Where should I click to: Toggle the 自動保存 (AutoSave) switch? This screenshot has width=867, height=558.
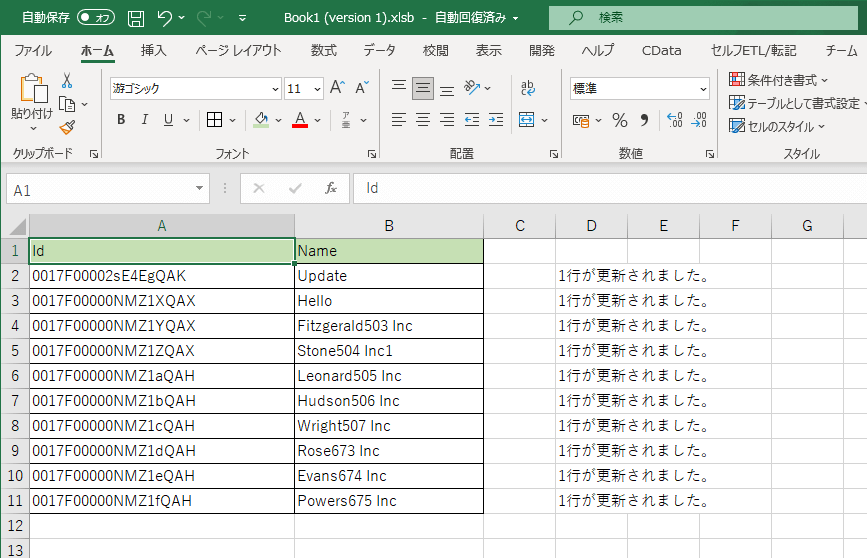[96, 17]
